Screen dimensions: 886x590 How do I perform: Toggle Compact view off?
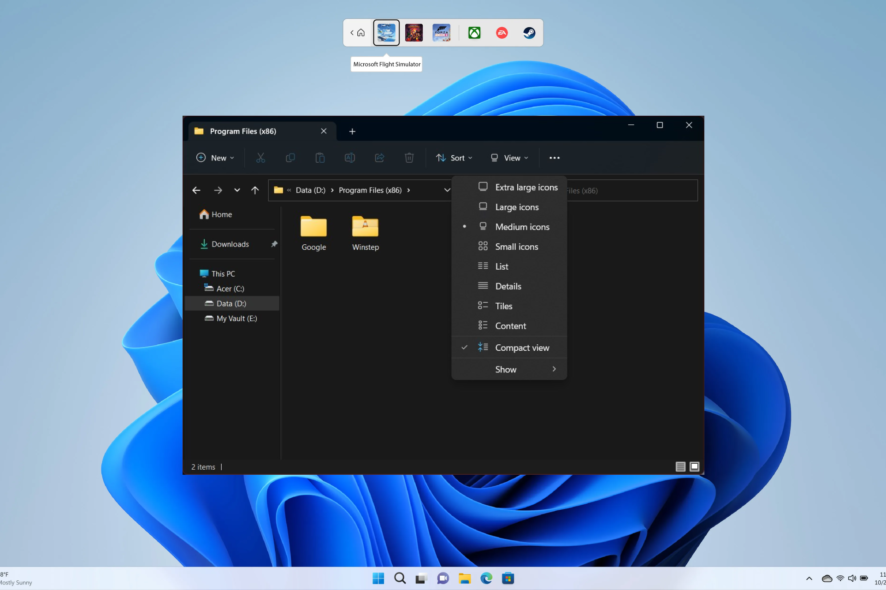[521, 347]
